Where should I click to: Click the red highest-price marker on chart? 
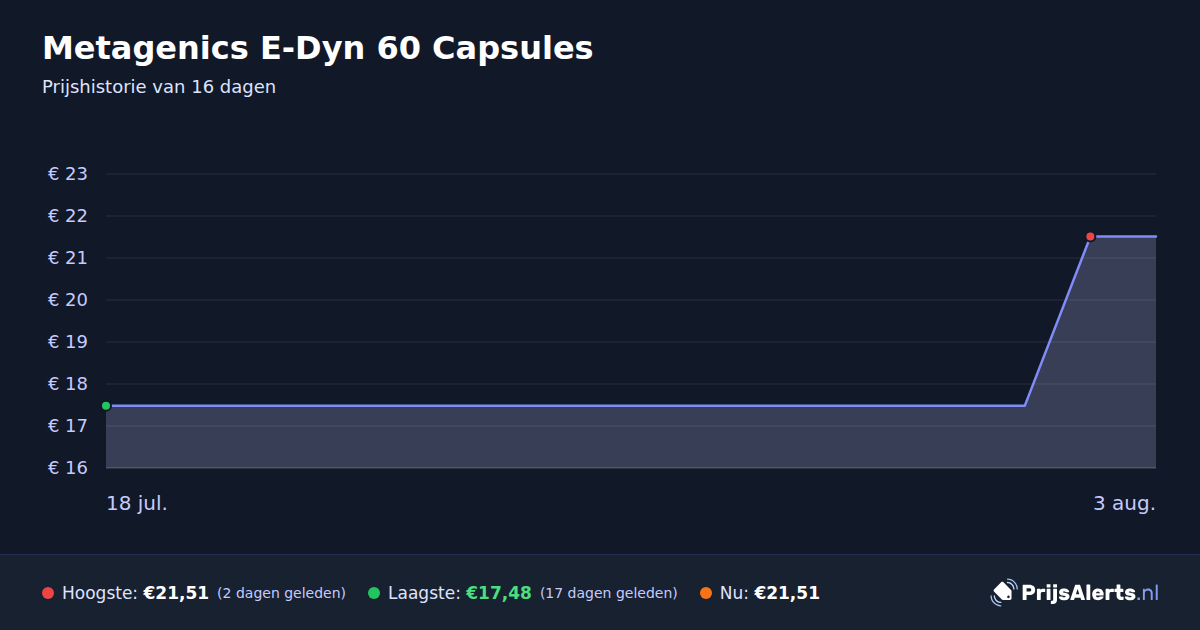1090,237
